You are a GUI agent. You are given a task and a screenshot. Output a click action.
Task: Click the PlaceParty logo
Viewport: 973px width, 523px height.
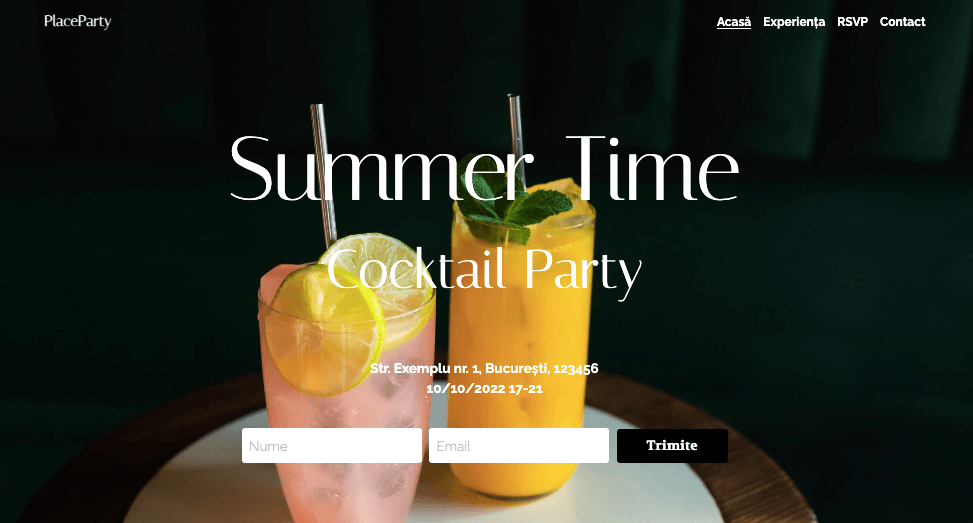pyautogui.click(x=78, y=21)
